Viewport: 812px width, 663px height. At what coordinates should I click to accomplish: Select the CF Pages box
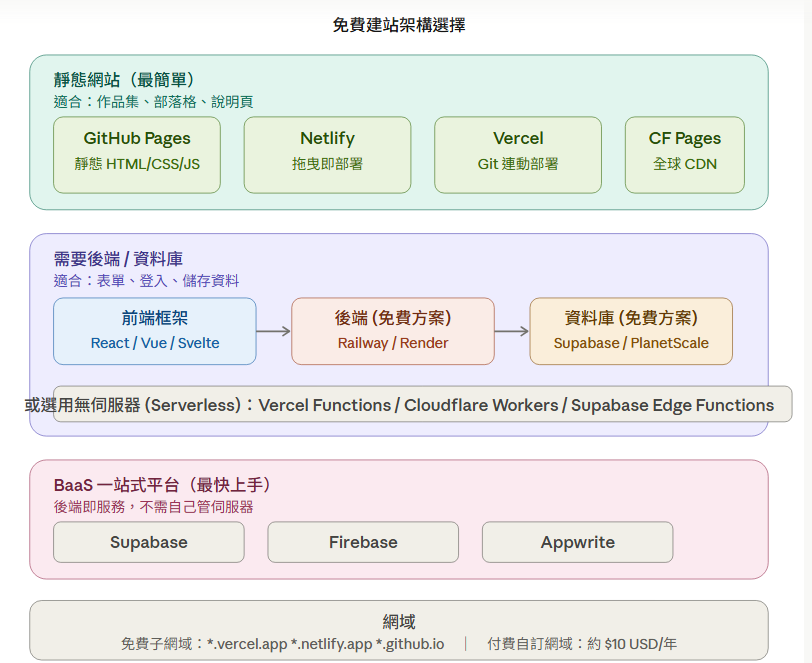click(685, 155)
